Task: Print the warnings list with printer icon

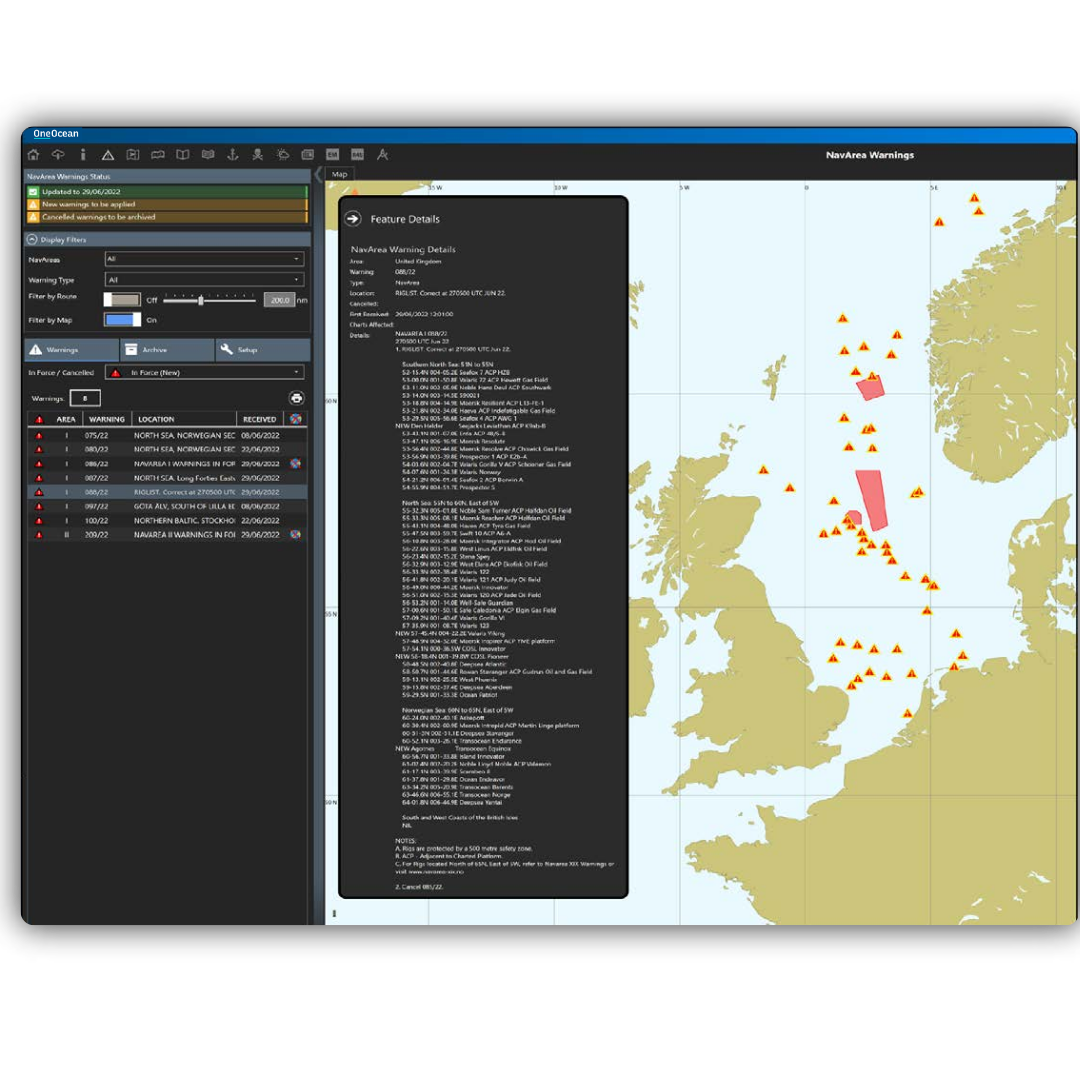Action: [x=296, y=398]
